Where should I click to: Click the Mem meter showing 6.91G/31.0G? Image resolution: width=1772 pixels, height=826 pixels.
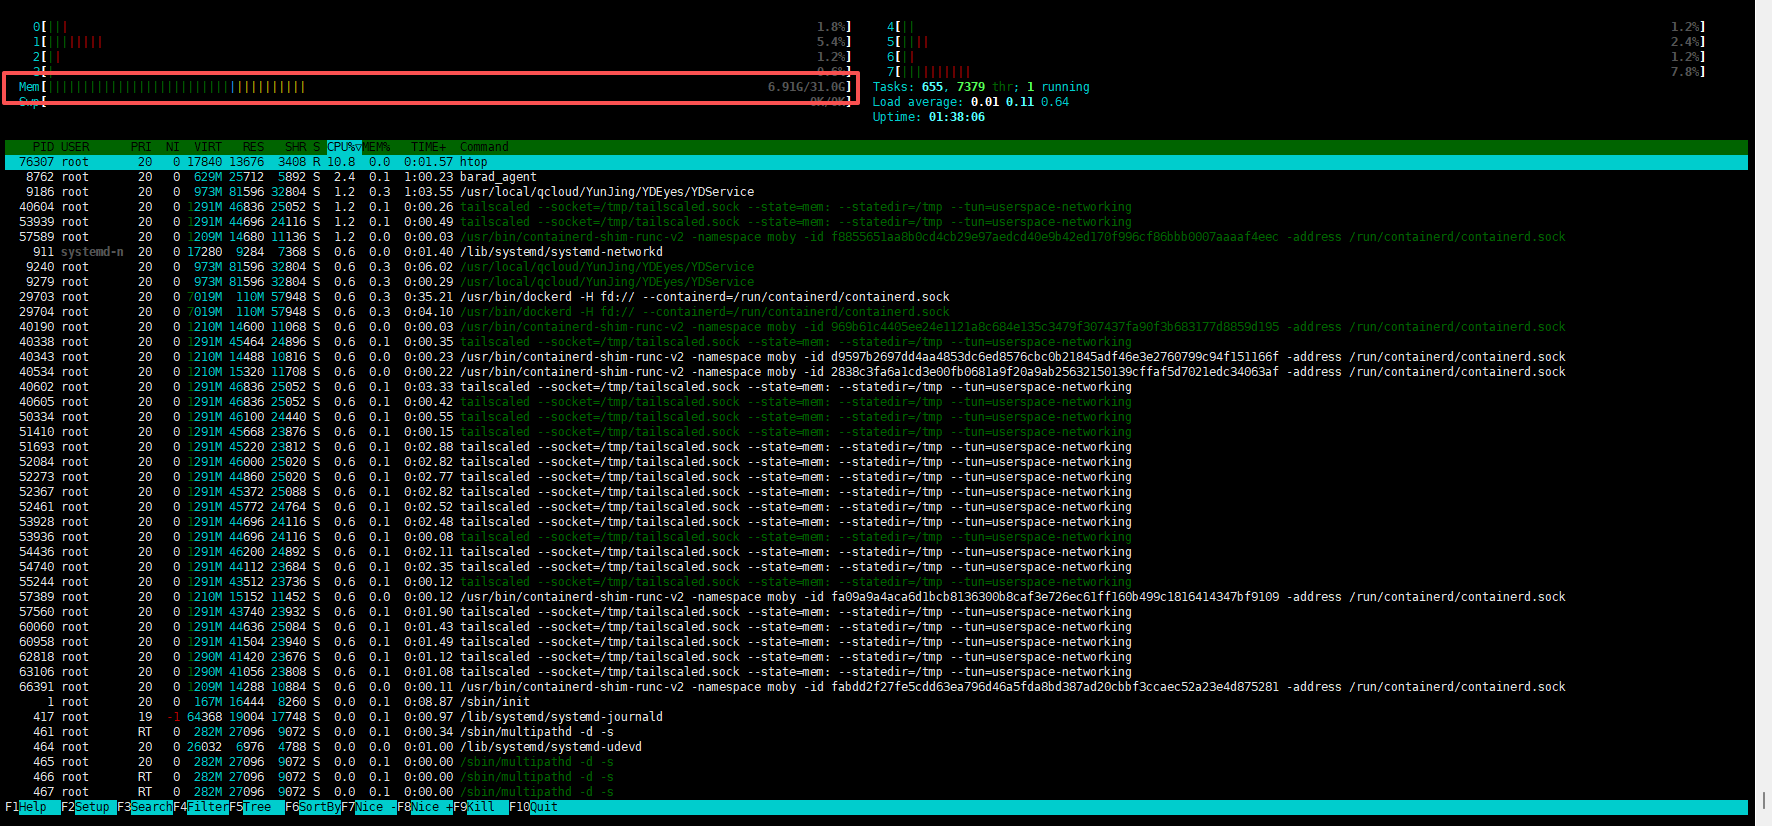[x=435, y=87]
